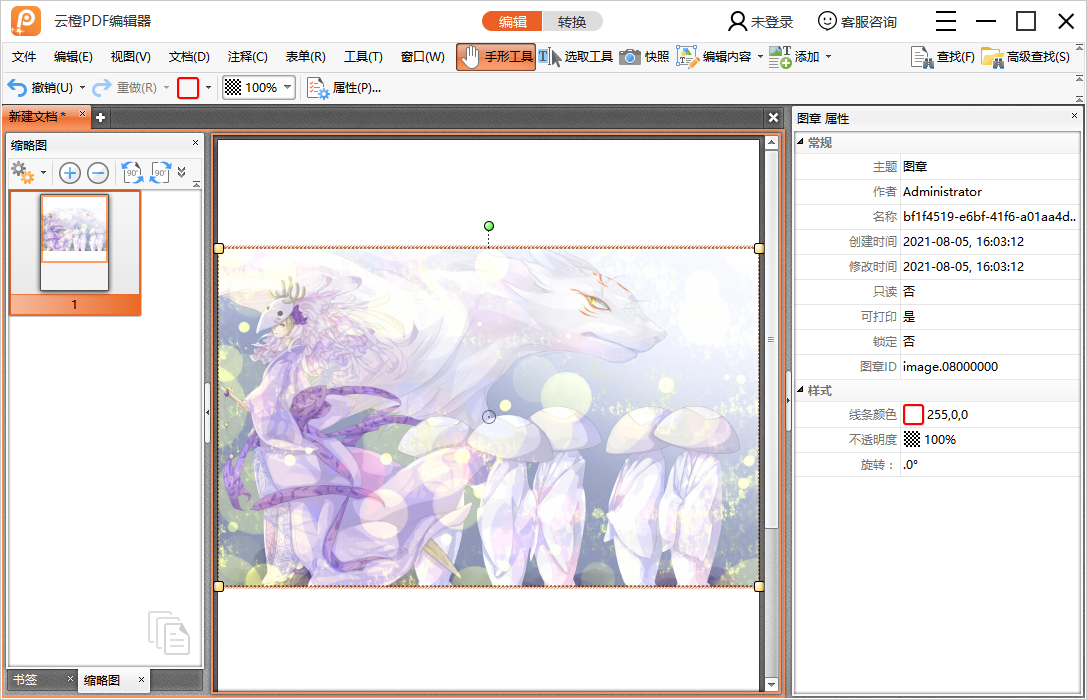Take a snapshot with 快照 tool
Image resolution: width=1087 pixels, height=700 pixels.
tap(644, 57)
